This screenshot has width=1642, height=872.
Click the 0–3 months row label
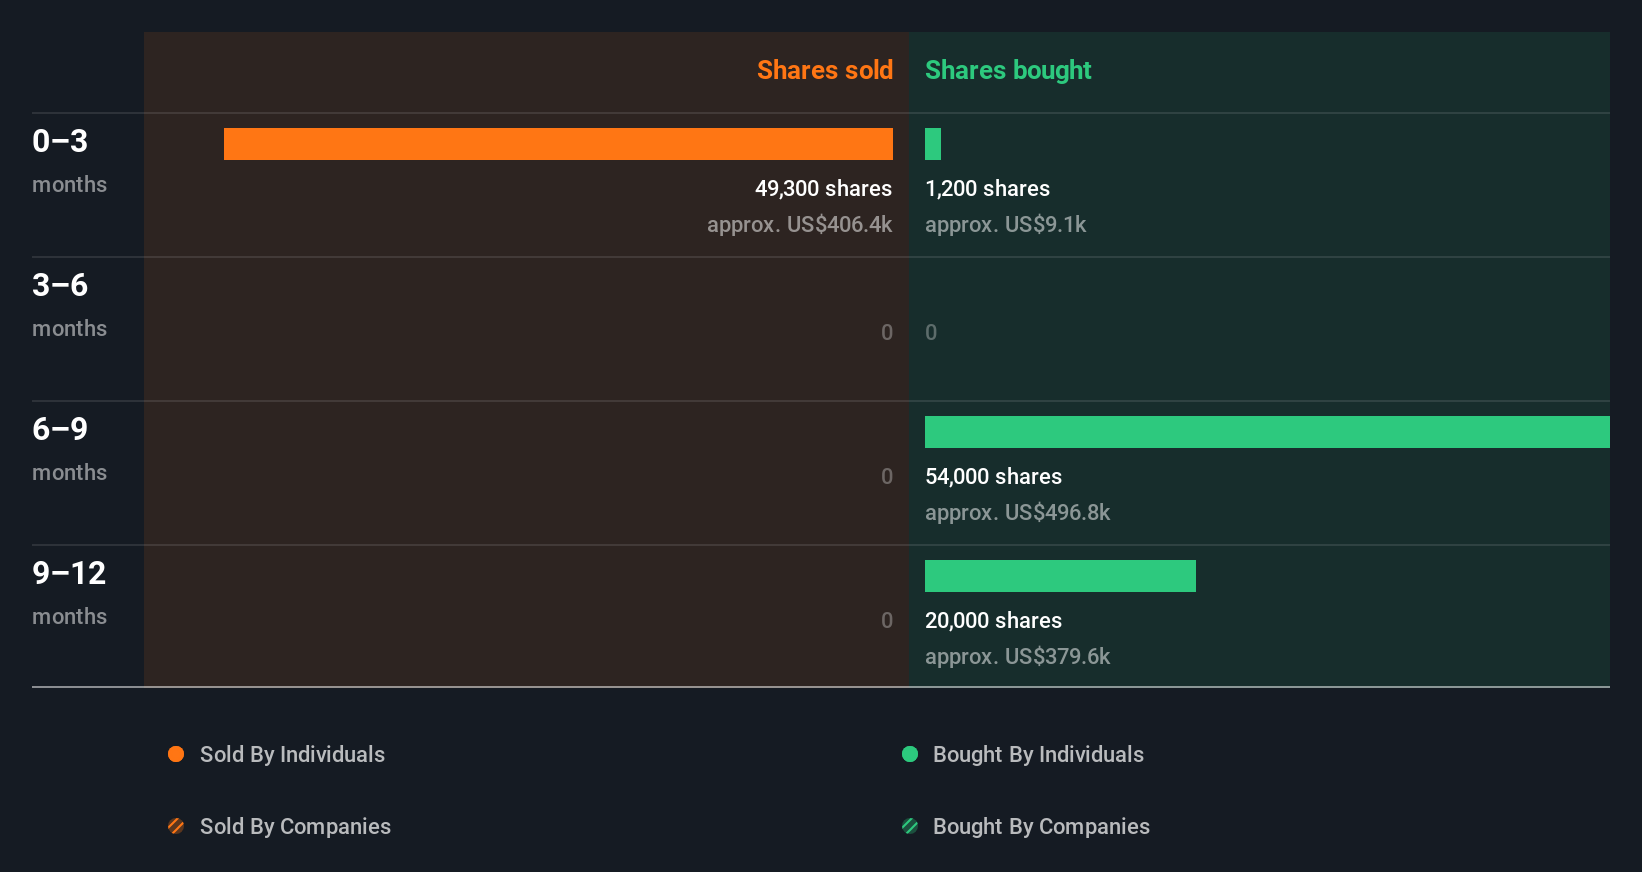click(69, 161)
